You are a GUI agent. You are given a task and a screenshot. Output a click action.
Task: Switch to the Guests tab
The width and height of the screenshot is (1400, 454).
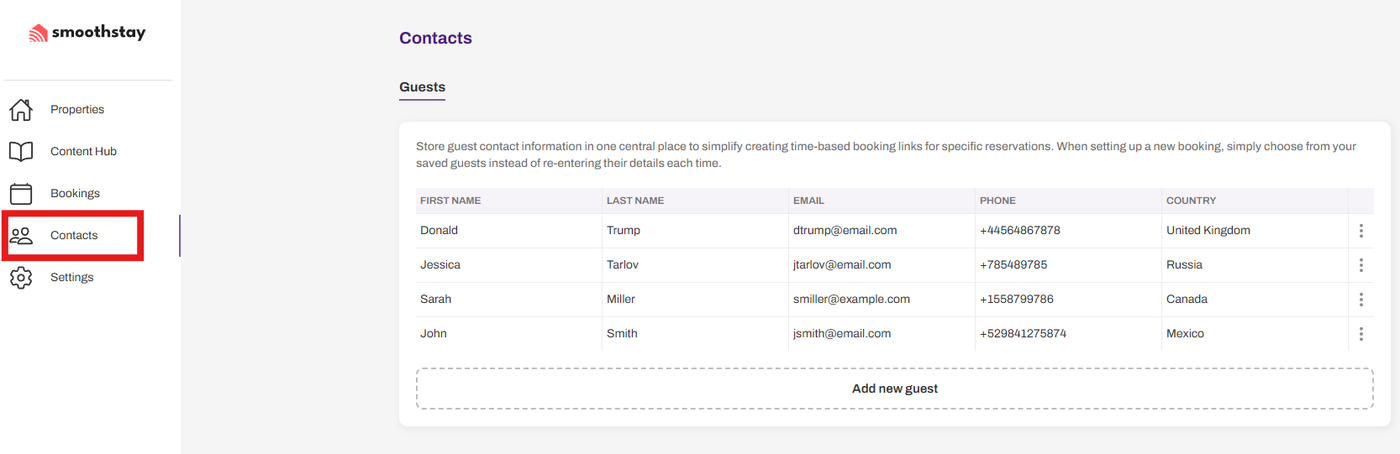422,87
